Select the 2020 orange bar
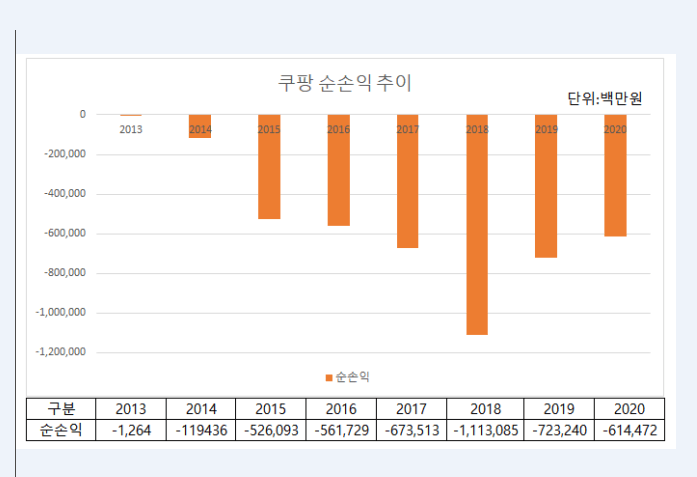Image resolution: width=697 pixels, height=477 pixels. coord(615,176)
